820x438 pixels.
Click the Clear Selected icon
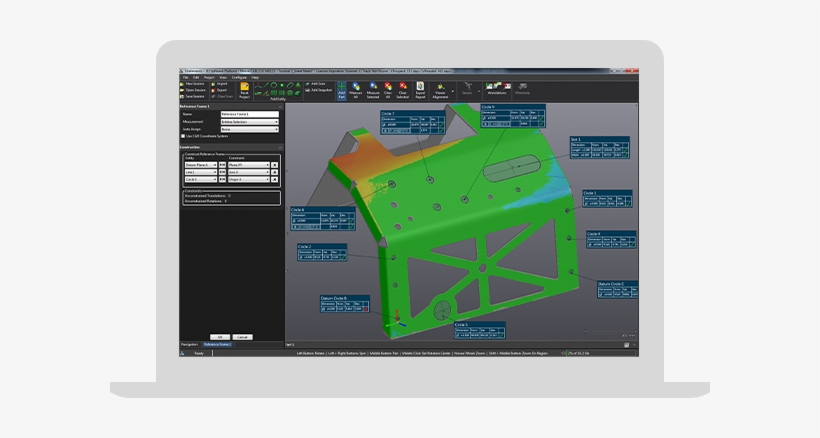[x=403, y=90]
